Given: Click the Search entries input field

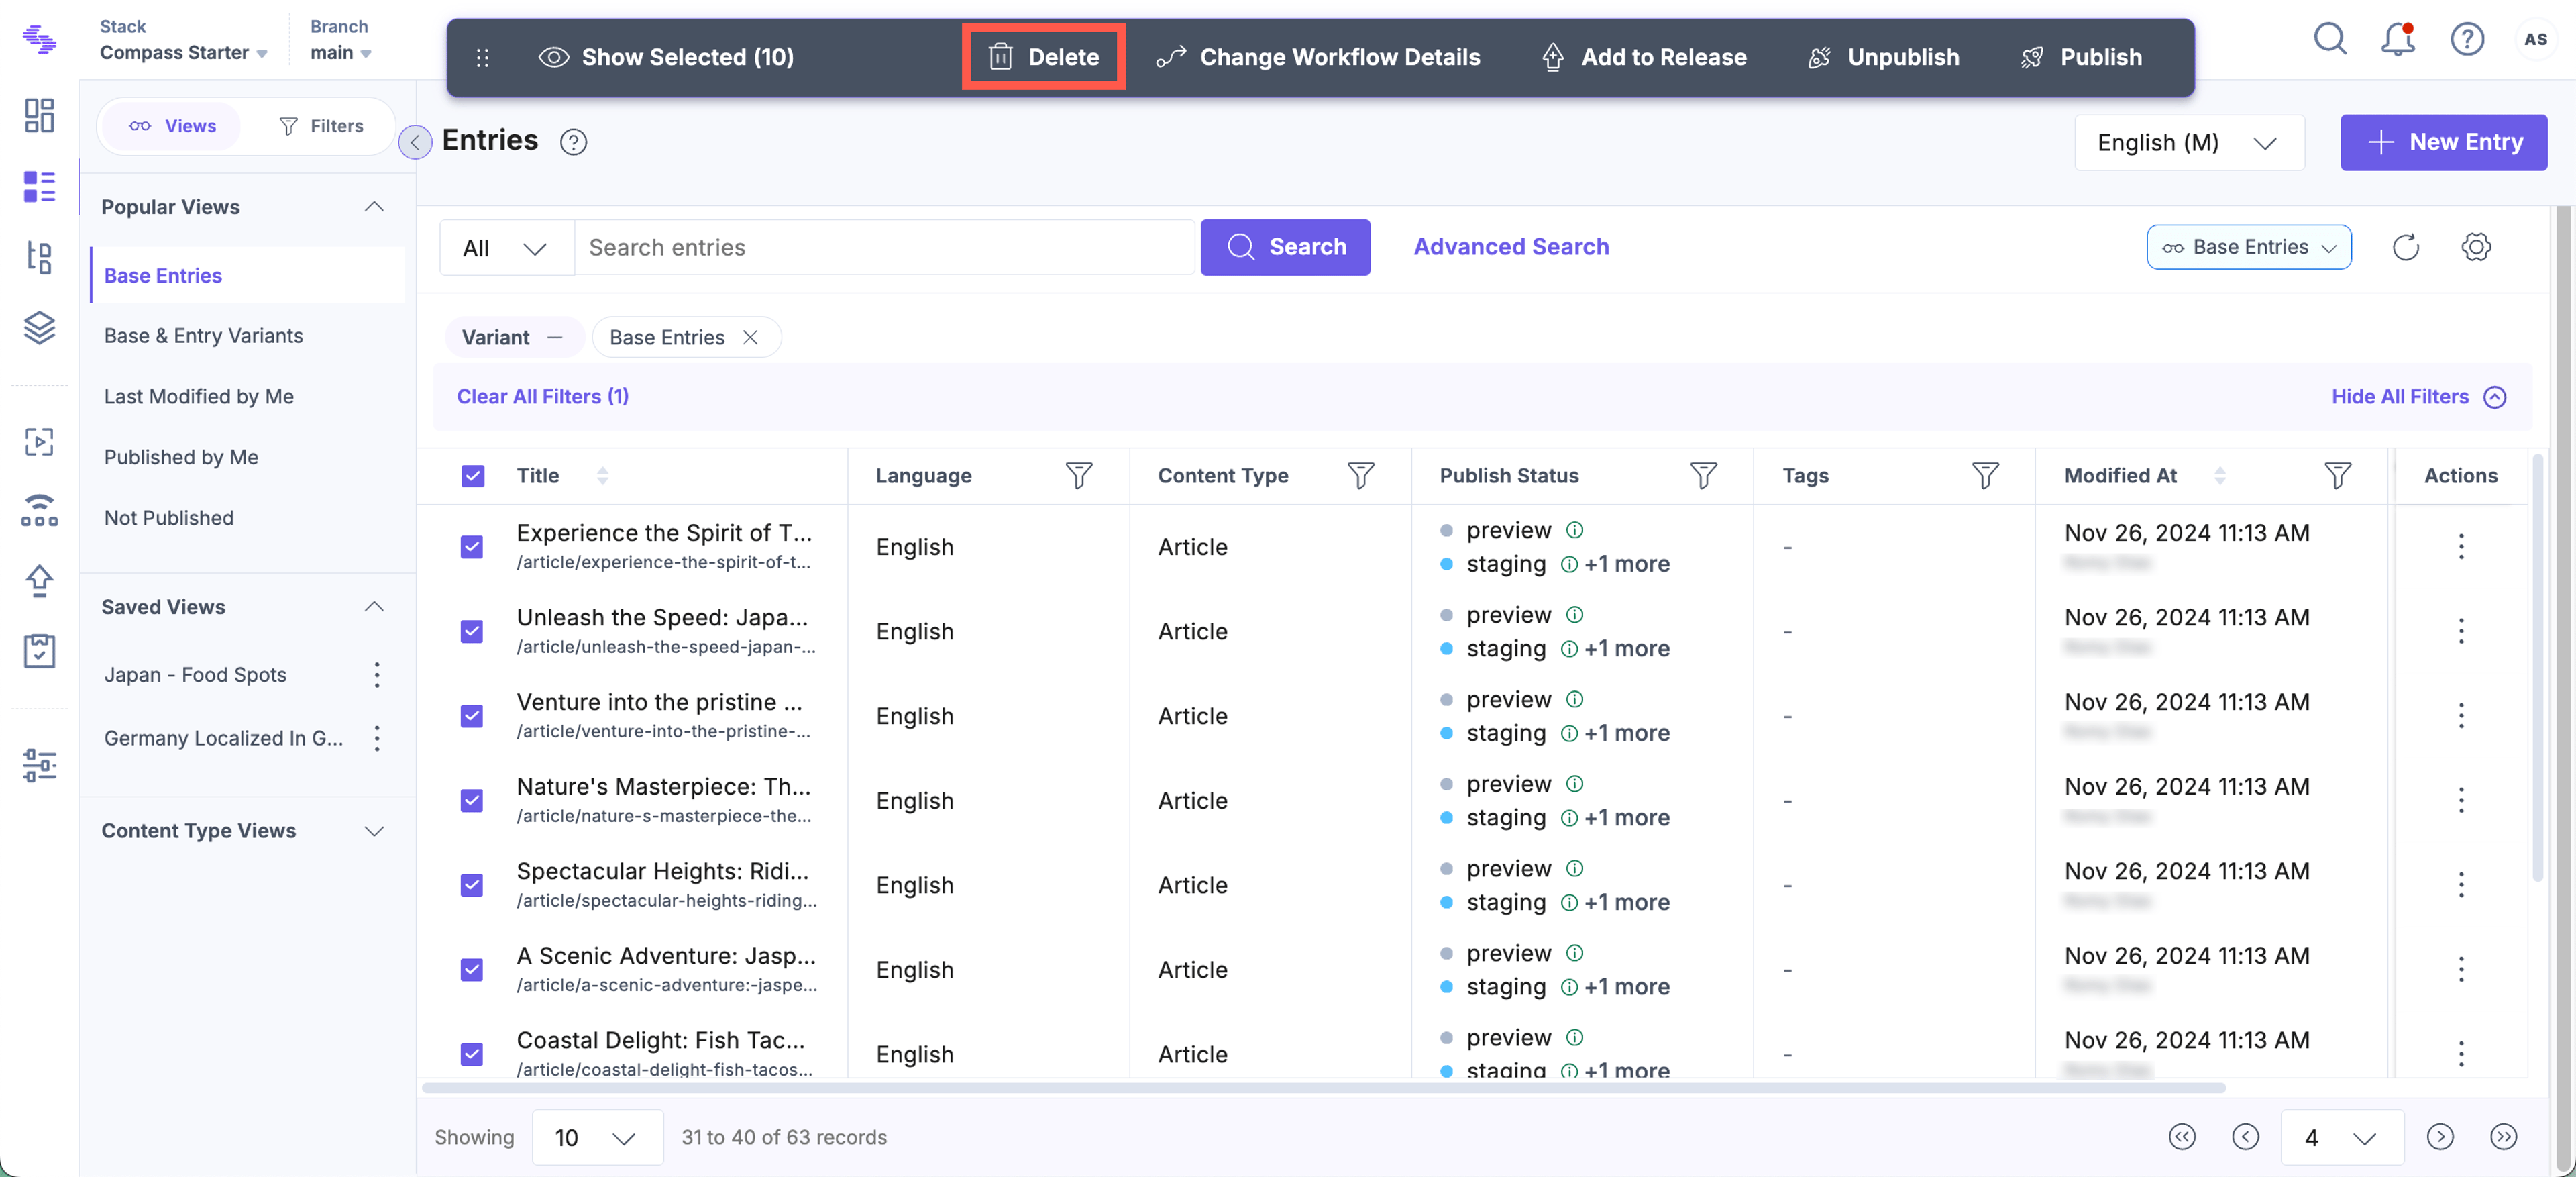Looking at the screenshot, I should pos(885,247).
